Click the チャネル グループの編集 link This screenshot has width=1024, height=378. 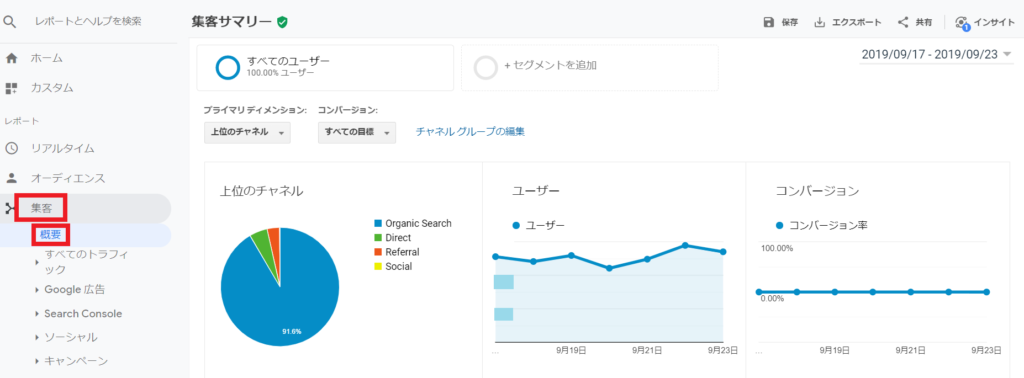[470, 132]
